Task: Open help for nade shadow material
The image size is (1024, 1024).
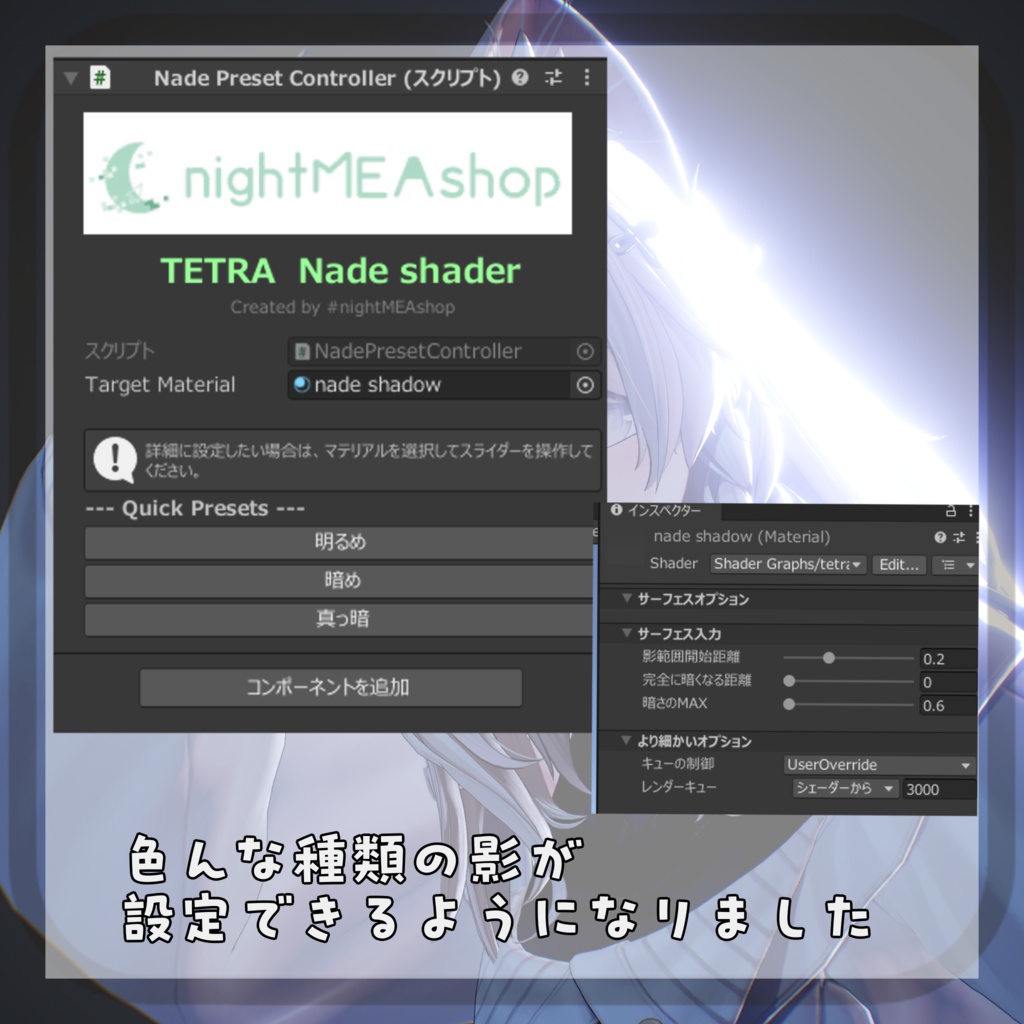Action: click(940, 537)
